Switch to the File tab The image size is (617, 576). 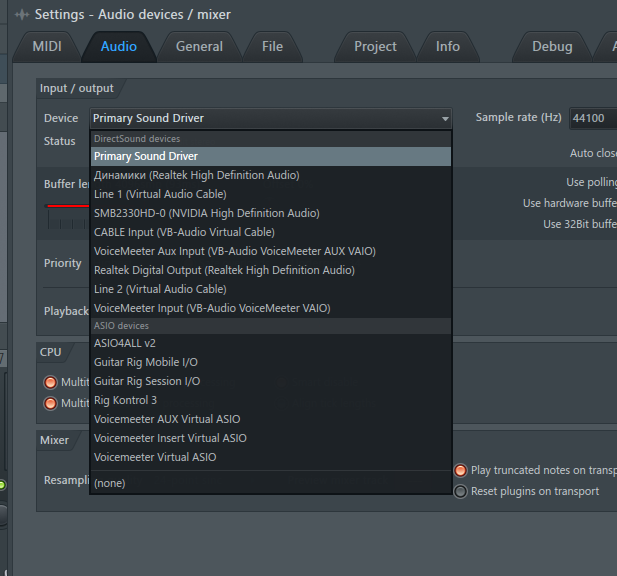coord(272,46)
